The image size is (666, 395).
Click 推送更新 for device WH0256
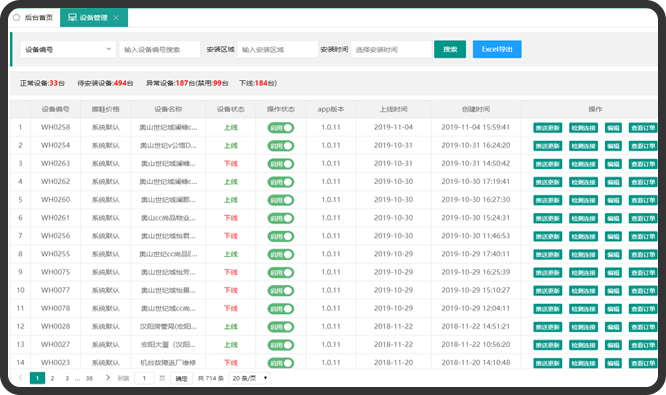click(x=547, y=237)
